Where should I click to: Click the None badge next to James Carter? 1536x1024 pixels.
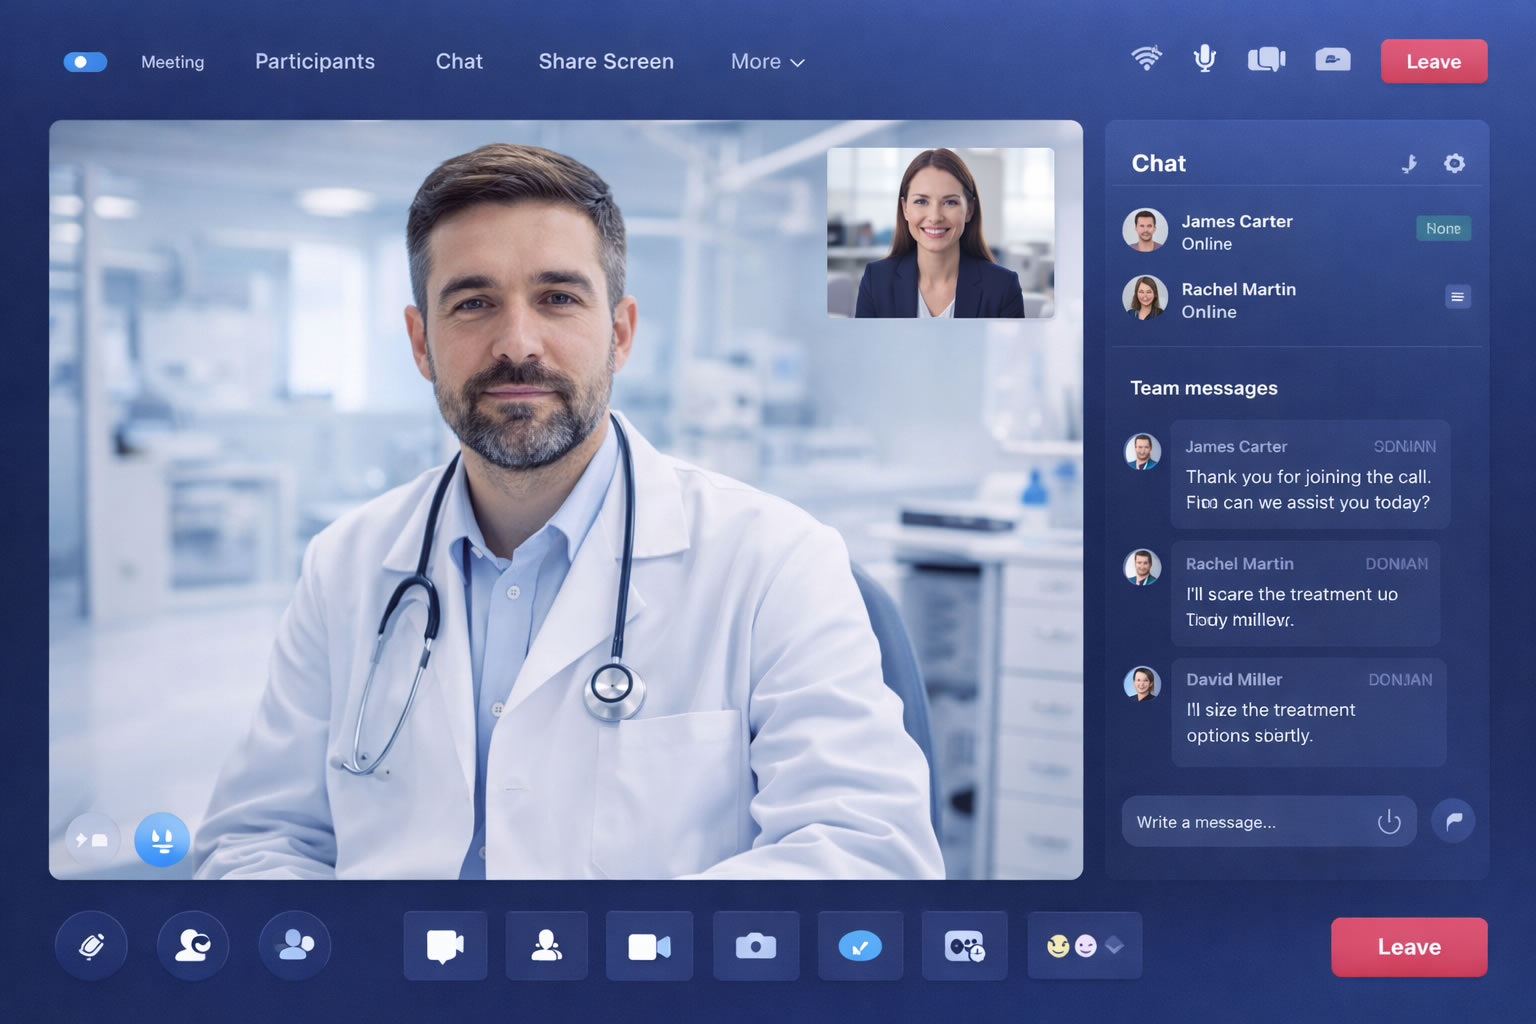coord(1443,228)
